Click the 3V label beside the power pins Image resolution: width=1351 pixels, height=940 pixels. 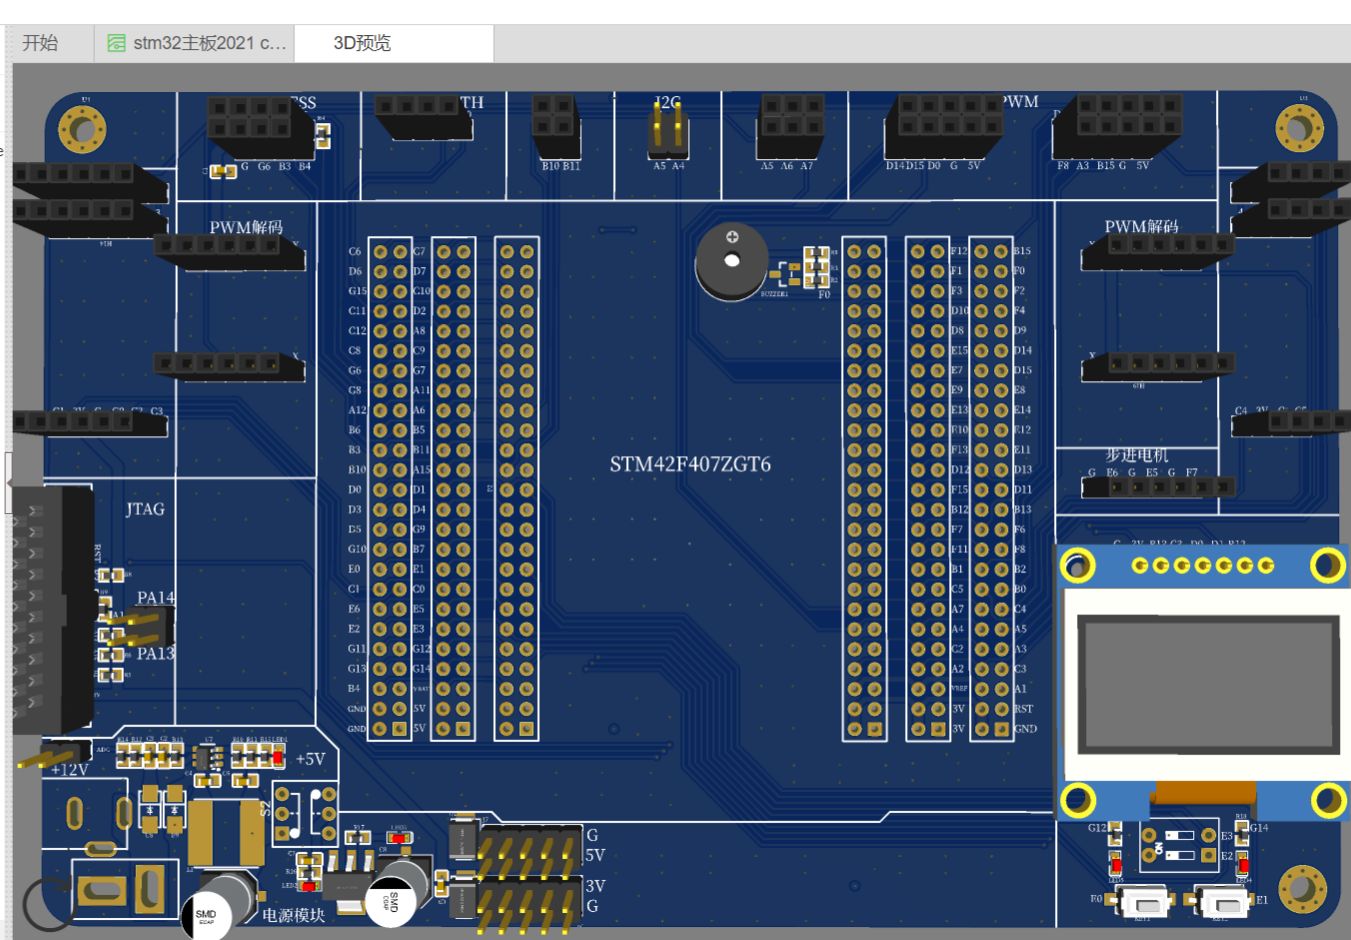[595, 885]
